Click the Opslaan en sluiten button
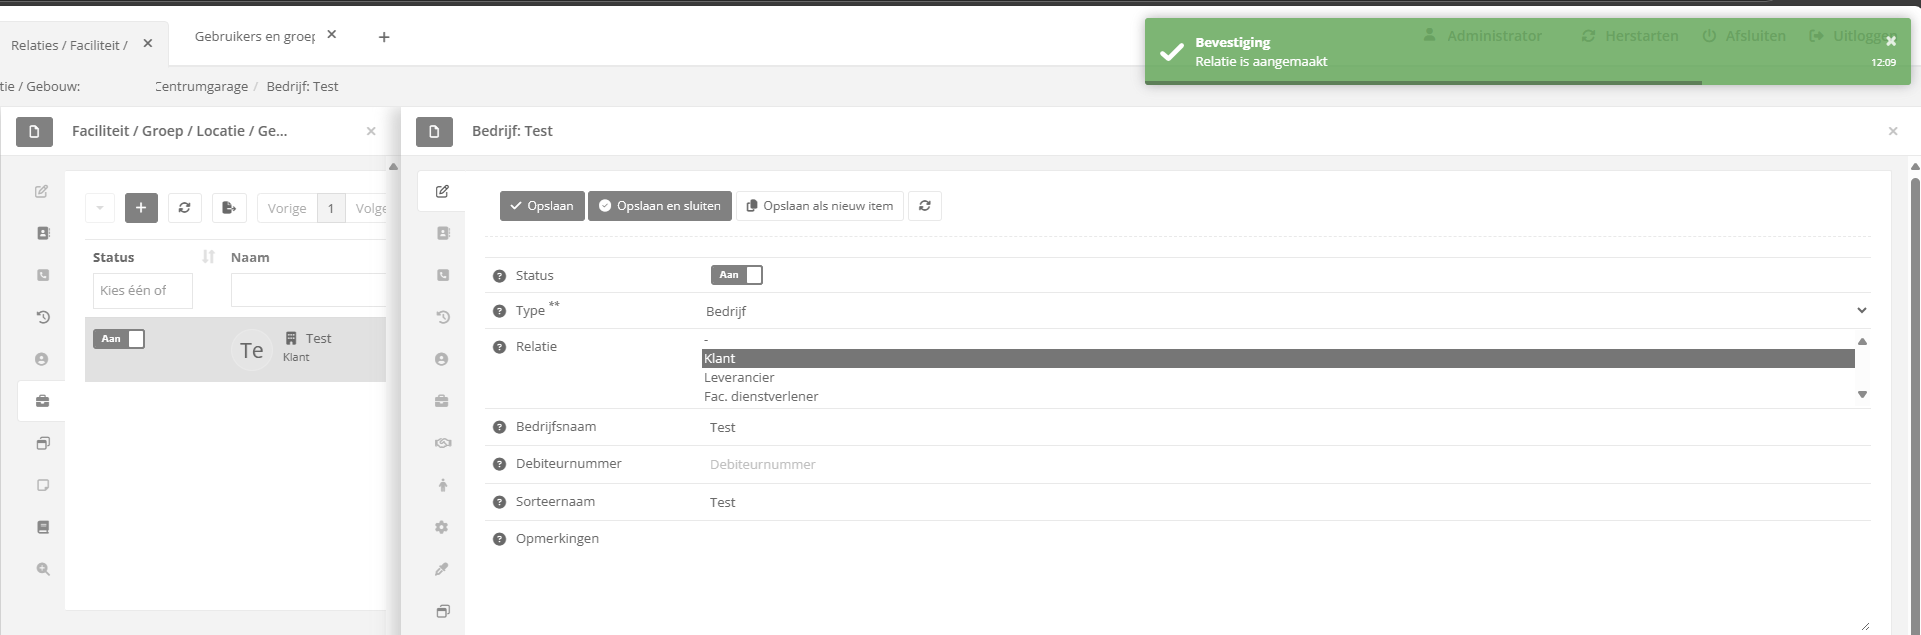 pos(659,206)
